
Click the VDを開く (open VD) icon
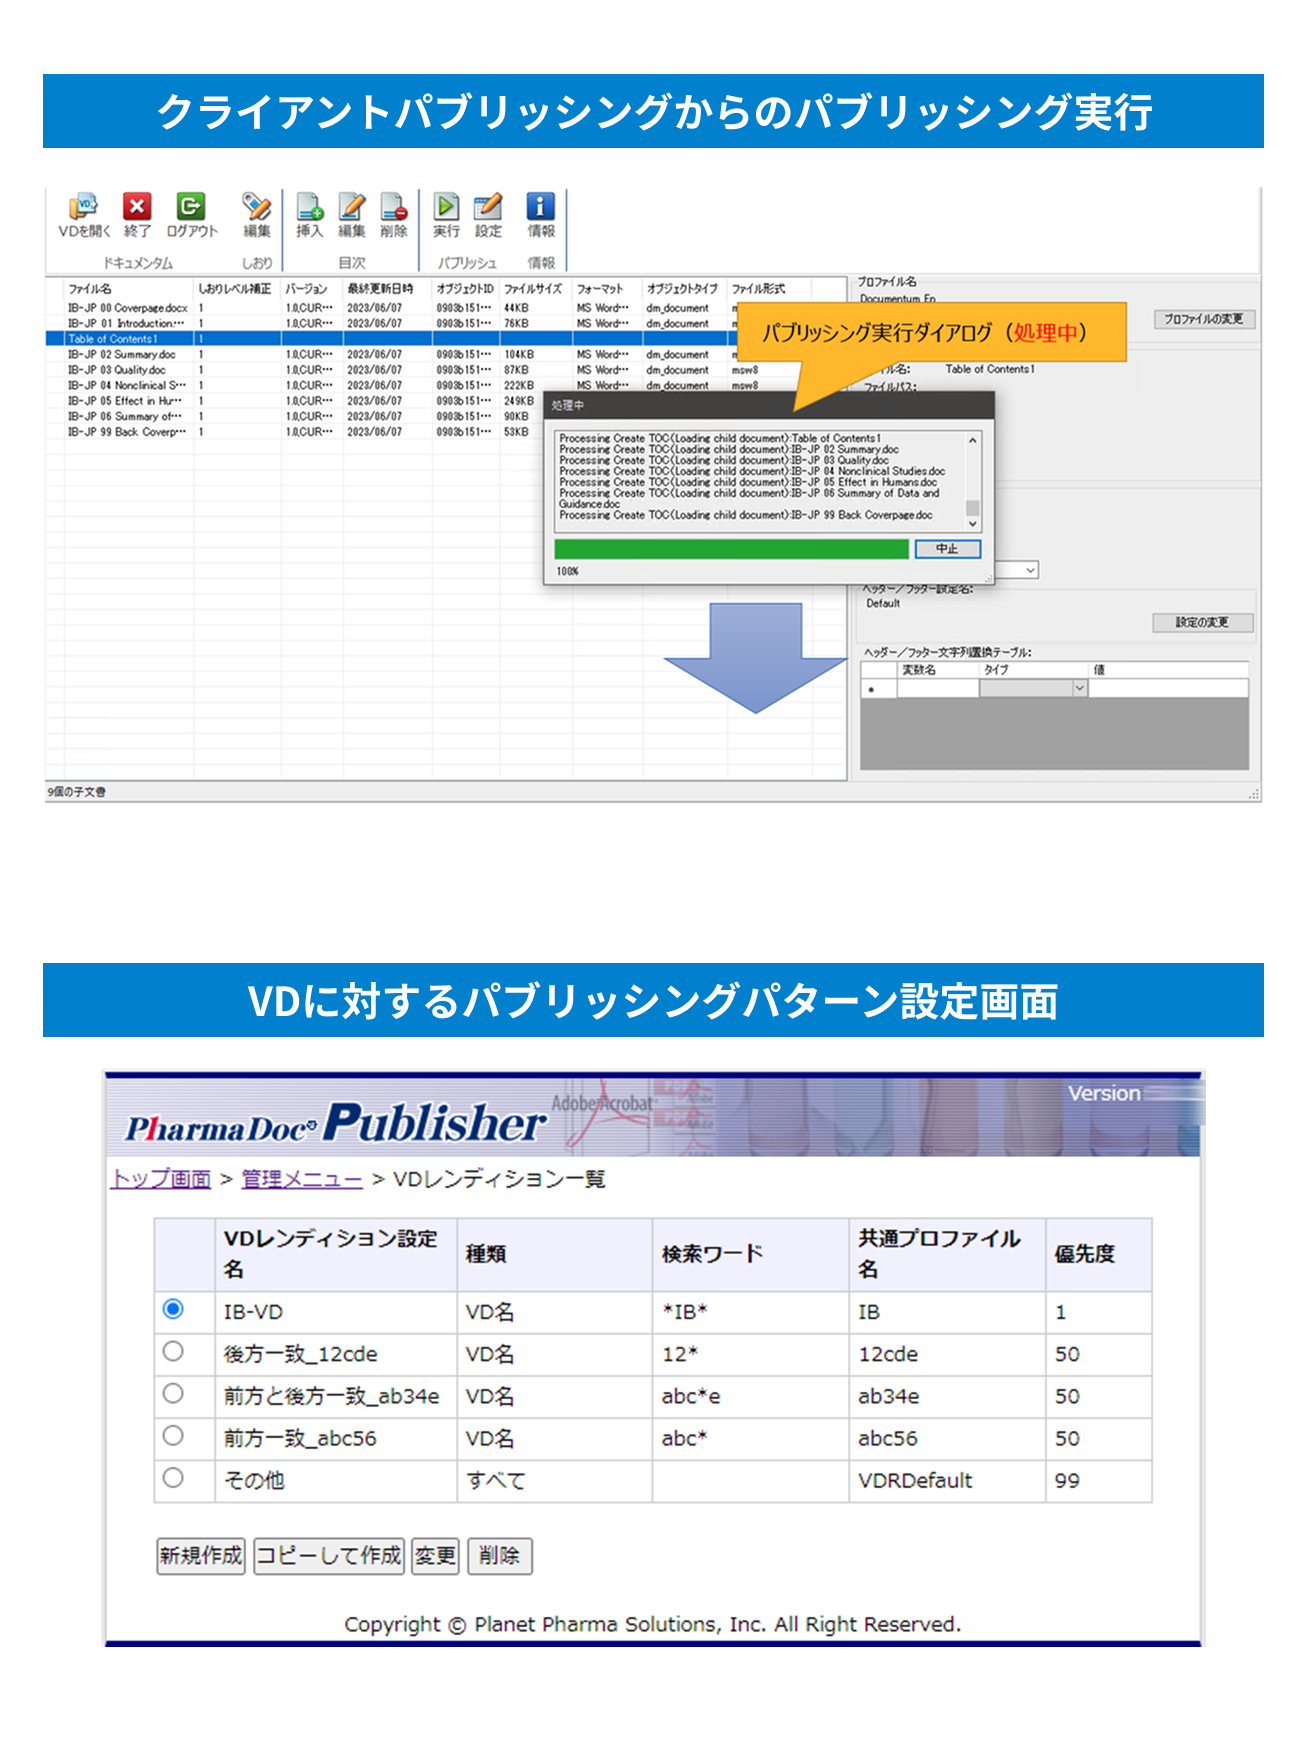pyautogui.click(x=83, y=208)
